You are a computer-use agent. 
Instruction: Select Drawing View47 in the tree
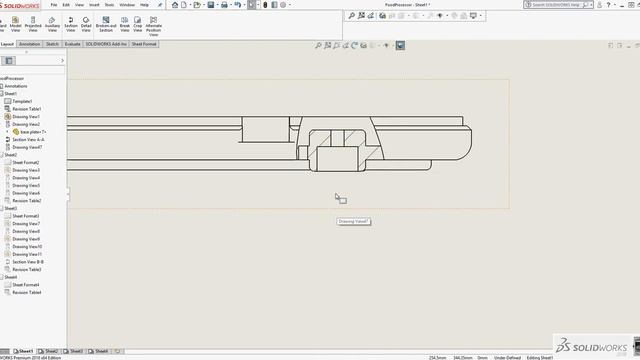click(x=27, y=147)
